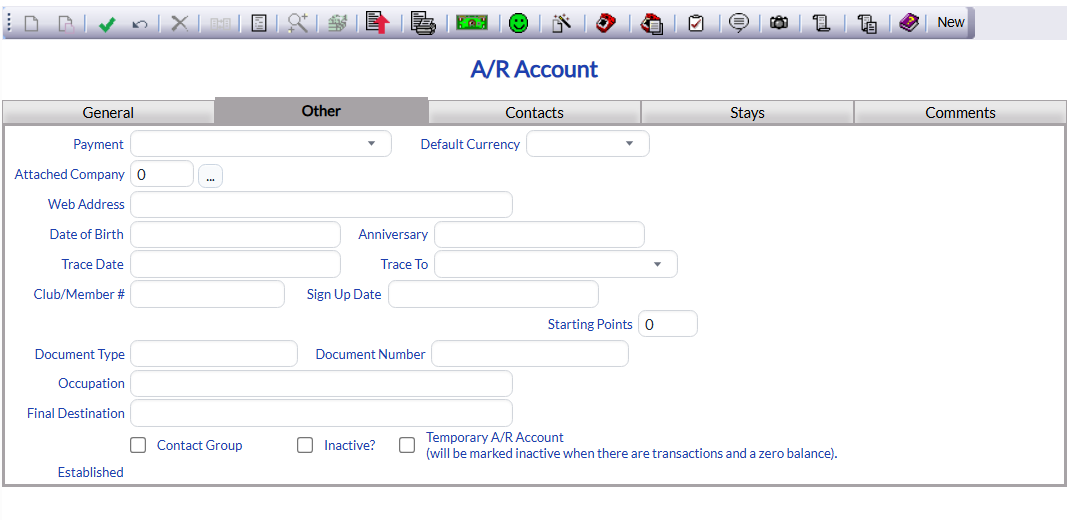Click the green dollar bill icon
The width and height of the screenshot is (1067, 520).
point(472,24)
